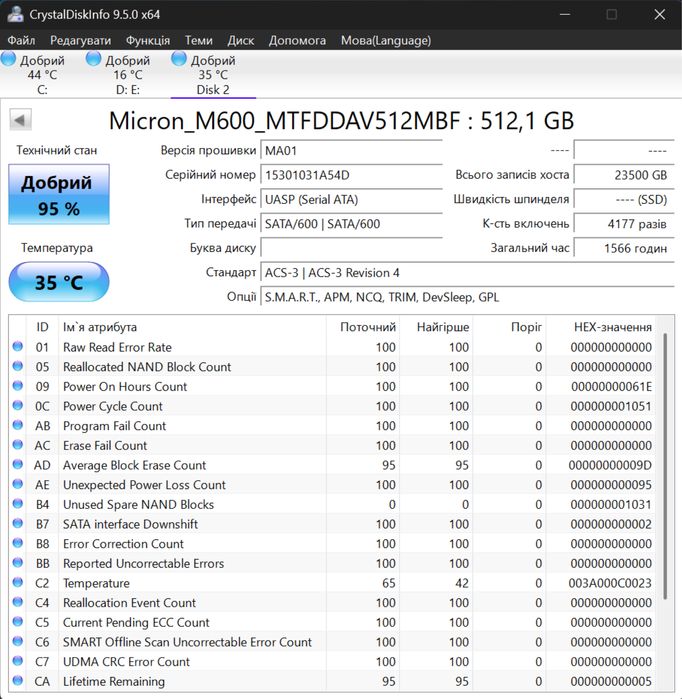Click status orb of Program Fail Count

[18, 425]
